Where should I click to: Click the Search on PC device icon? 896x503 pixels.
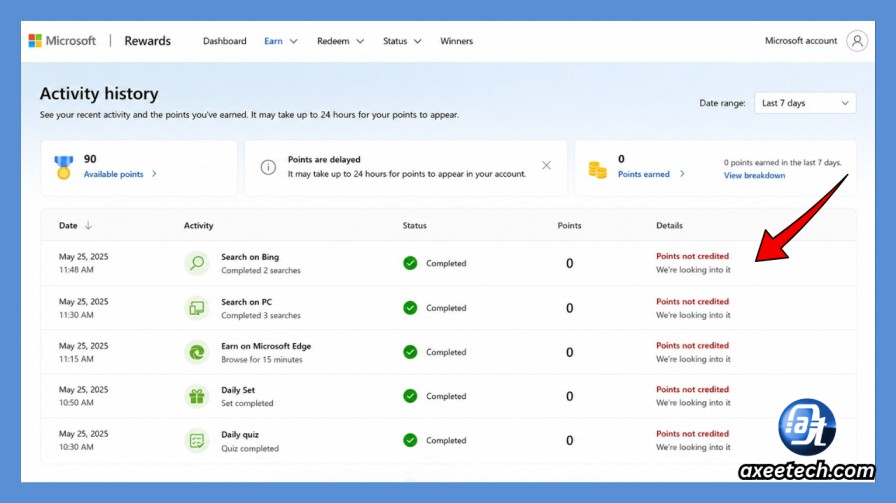pyautogui.click(x=197, y=308)
